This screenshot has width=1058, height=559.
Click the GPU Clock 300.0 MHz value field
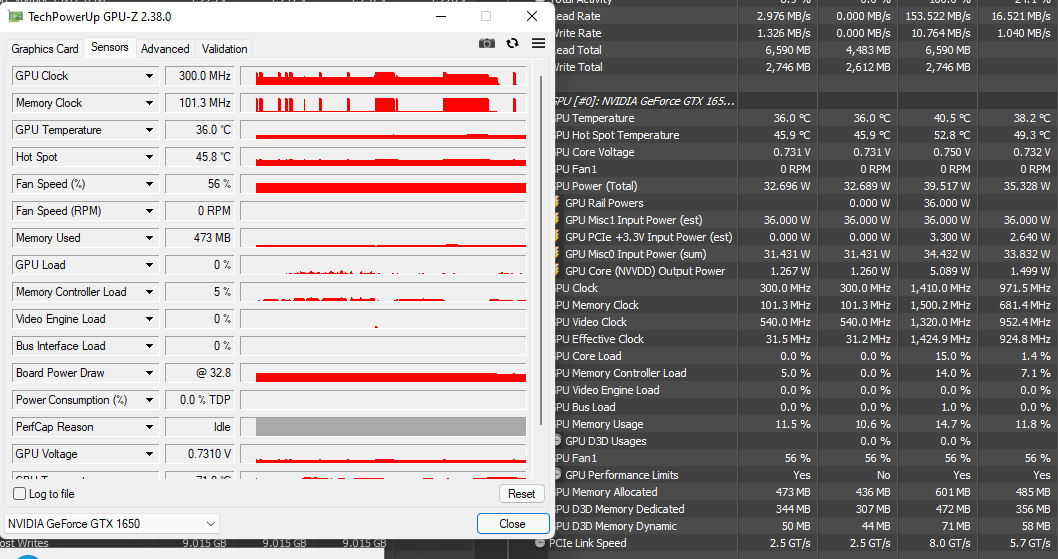coord(200,76)
